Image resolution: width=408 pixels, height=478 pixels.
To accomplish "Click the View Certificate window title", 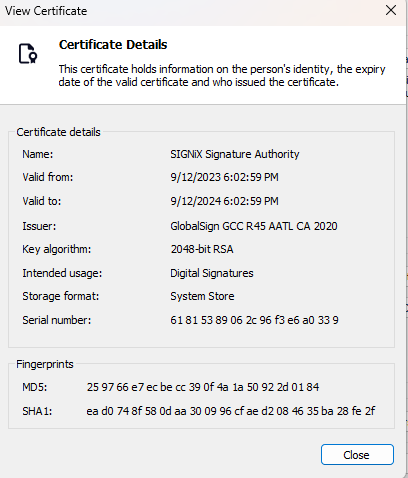I will click(x=46, y=11).
